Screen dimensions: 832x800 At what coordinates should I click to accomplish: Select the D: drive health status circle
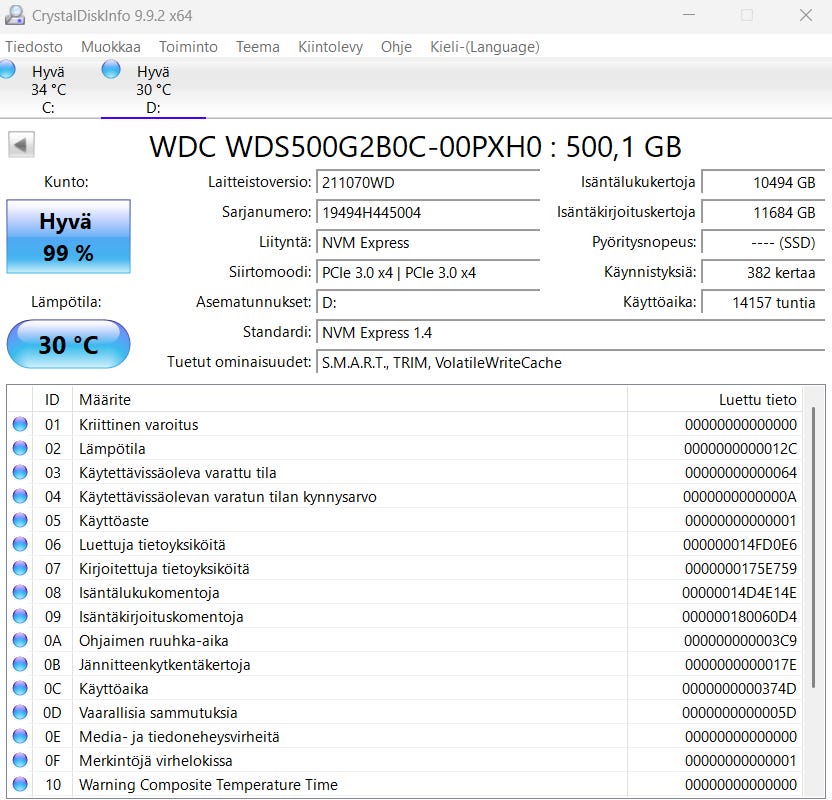click(111, 69)
